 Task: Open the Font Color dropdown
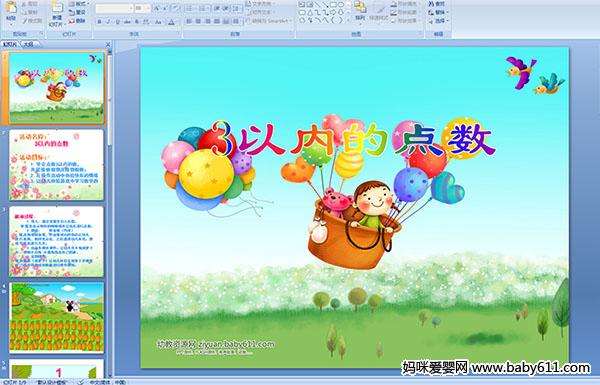(171, 22)
